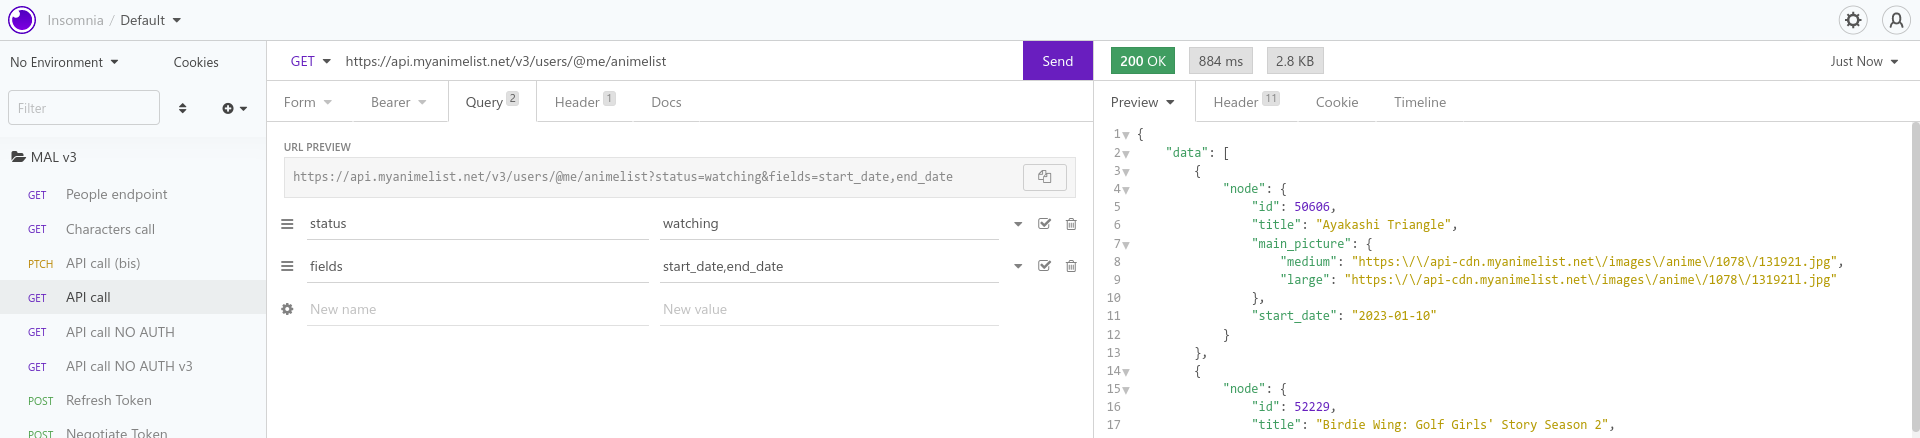1920x438 pixels.
Task: Select Characters call request
Action: [x=133, y=229]
